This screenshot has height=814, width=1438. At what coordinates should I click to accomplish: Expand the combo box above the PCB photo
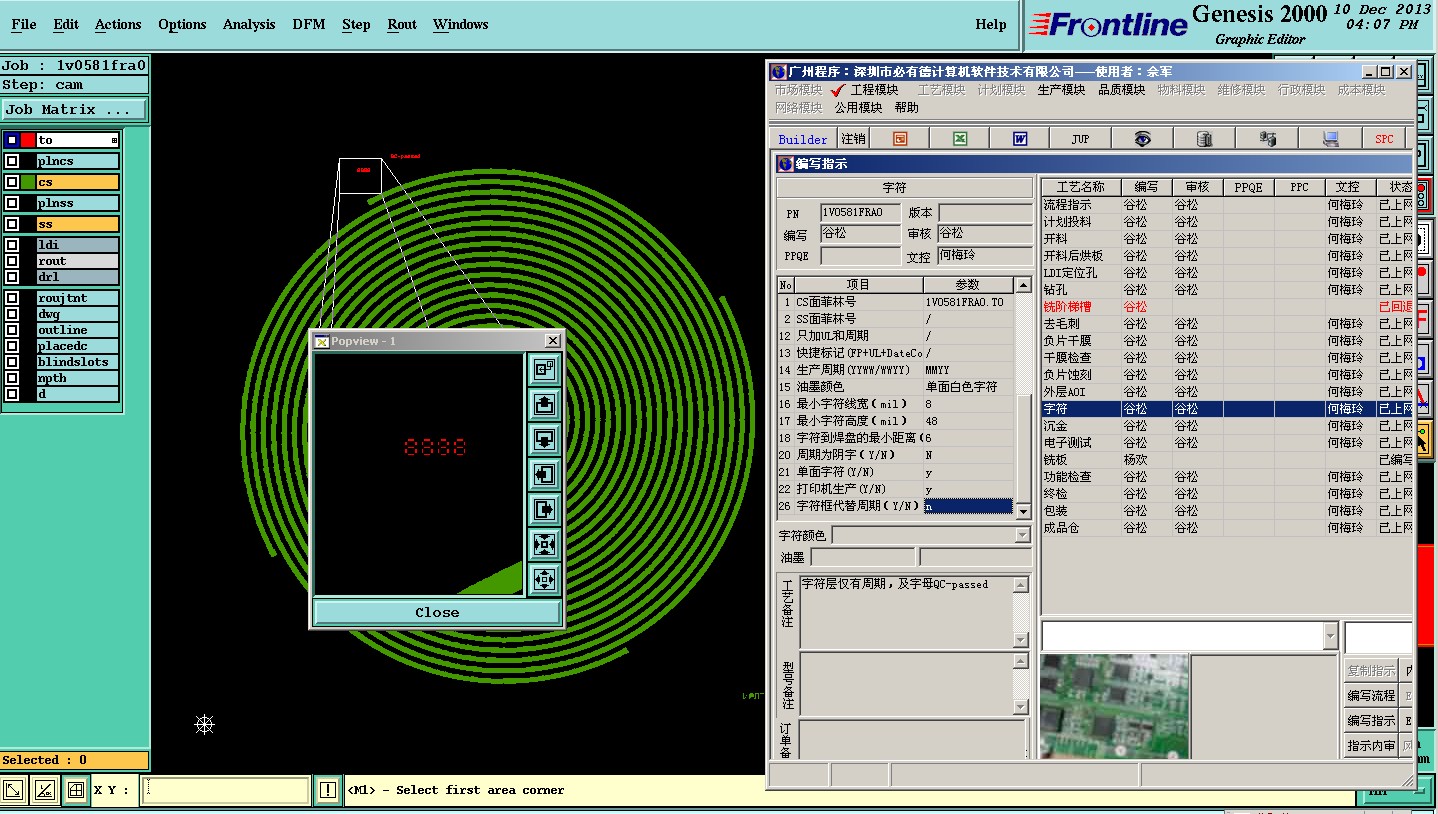point(1329,636)
